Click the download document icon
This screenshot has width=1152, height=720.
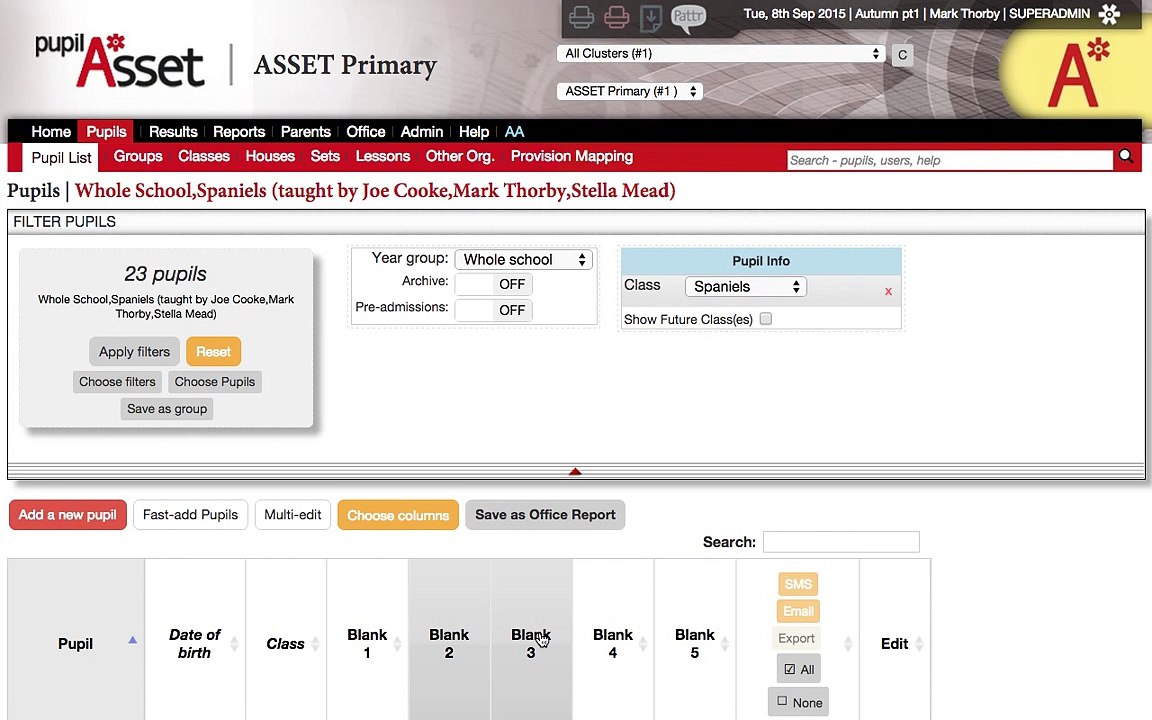[x=650, y=18]
